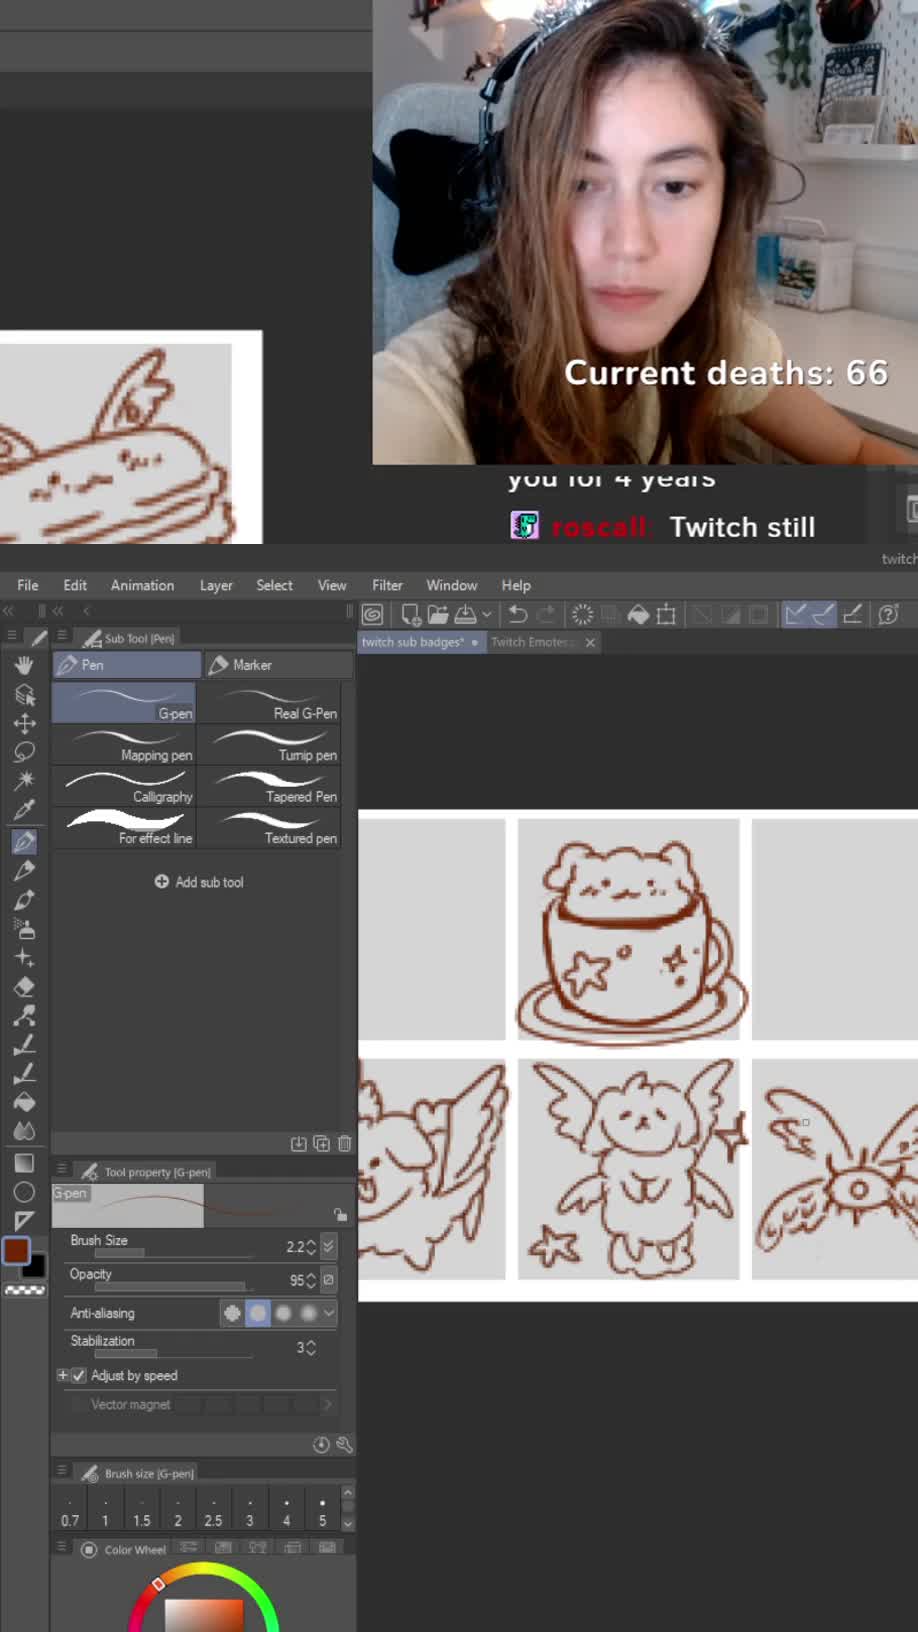Screen dimensions: 918x1632
Task: Select the Eyedropper tool
Action: coord(25,810)
